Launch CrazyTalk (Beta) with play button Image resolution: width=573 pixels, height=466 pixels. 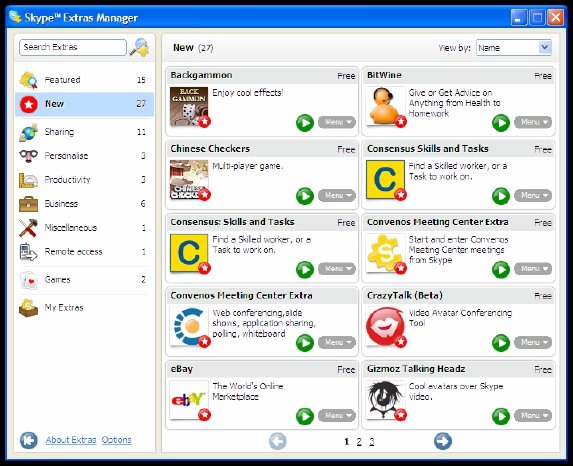(501, 343)
